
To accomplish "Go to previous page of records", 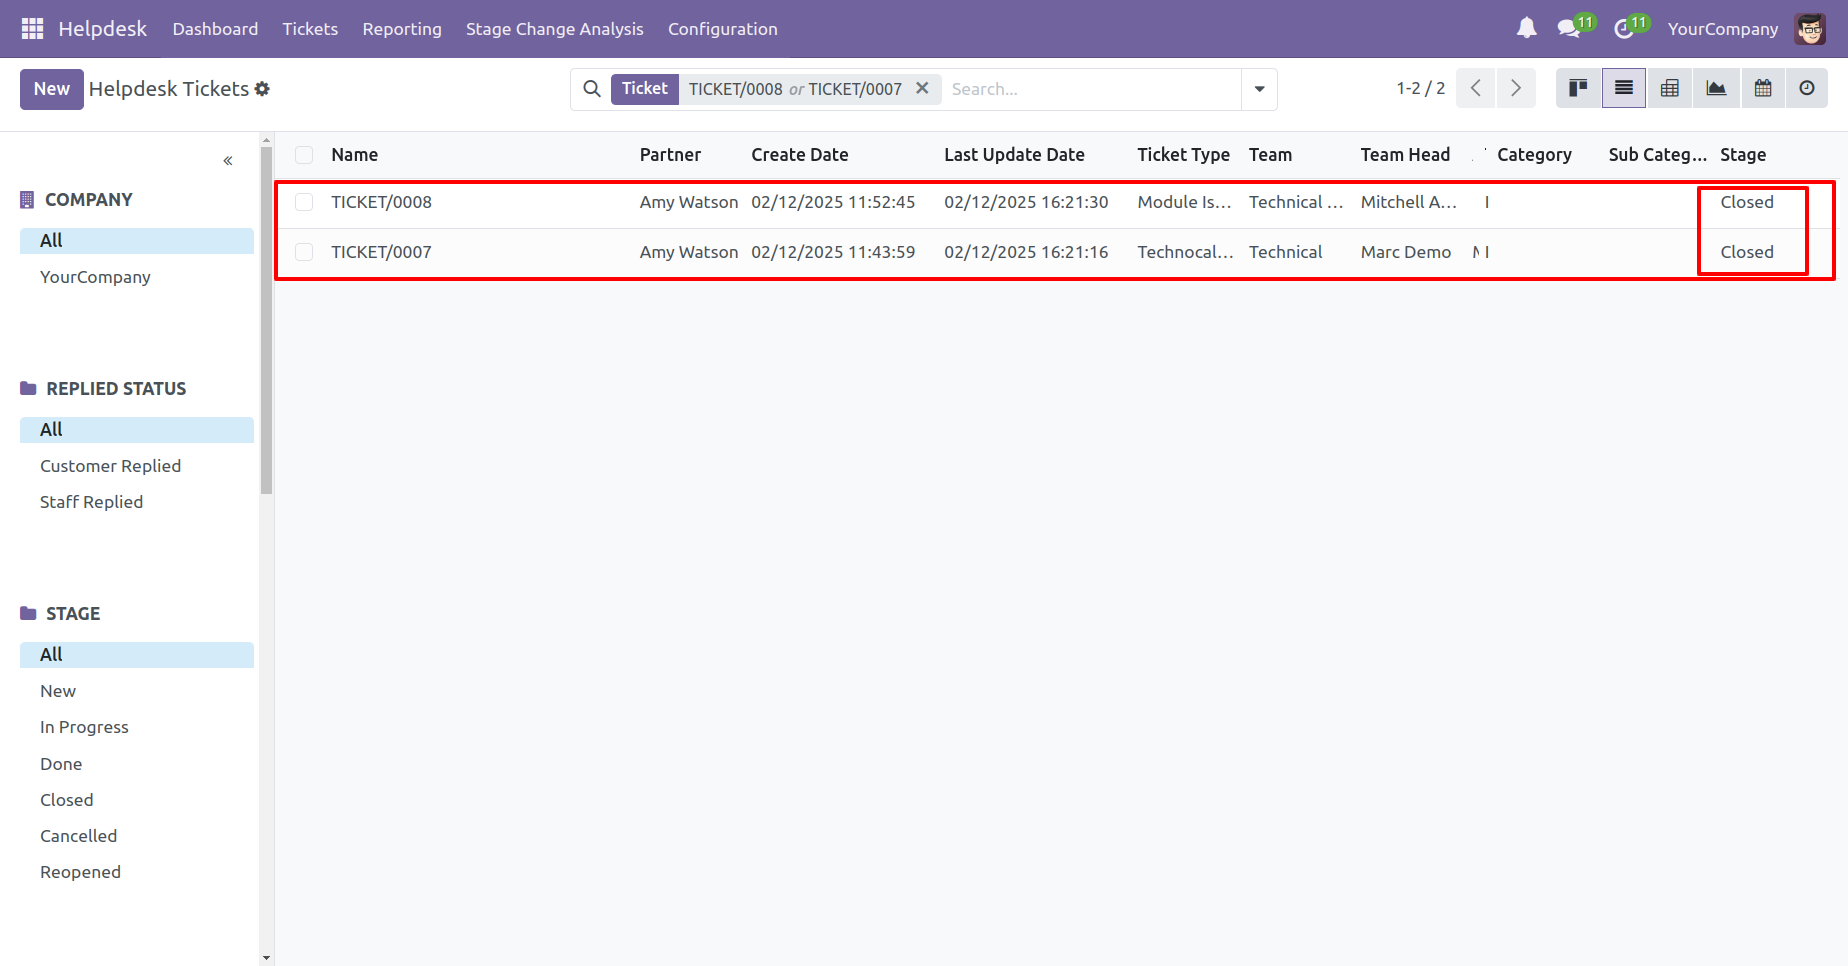I will 1476,89.
